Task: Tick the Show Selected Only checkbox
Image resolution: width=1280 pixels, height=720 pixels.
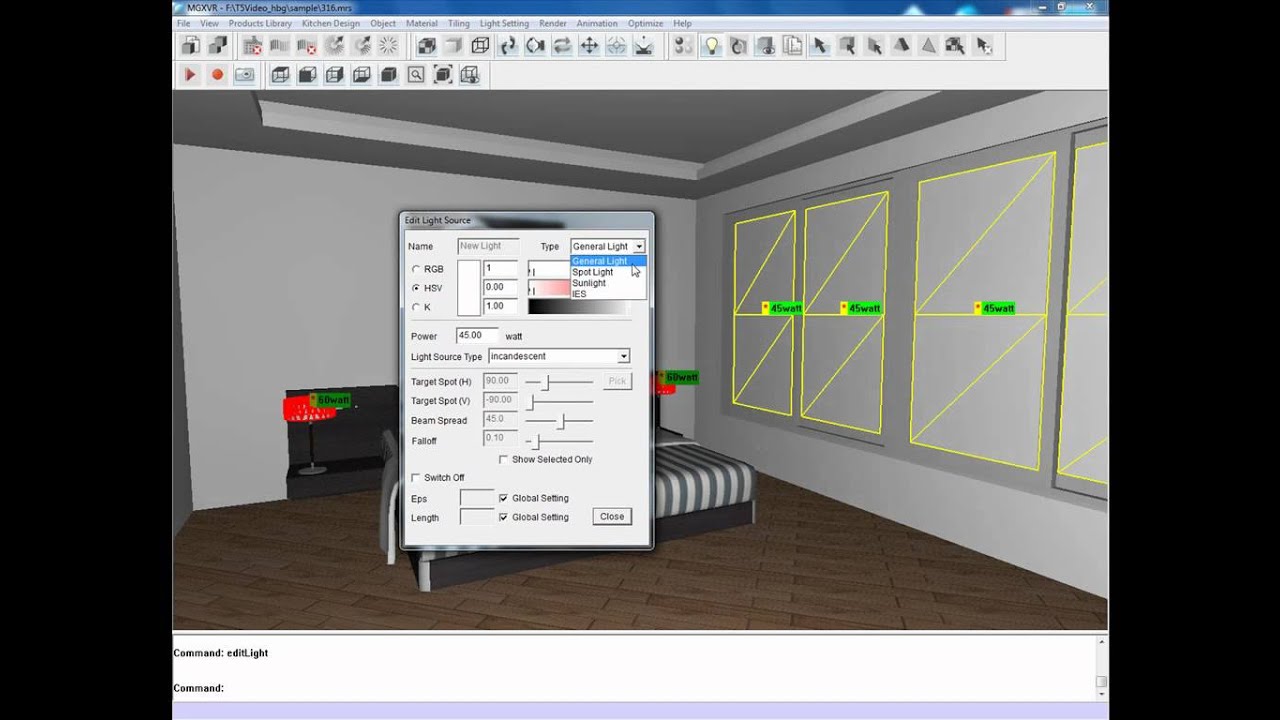Action: click(x=504, y=459)
